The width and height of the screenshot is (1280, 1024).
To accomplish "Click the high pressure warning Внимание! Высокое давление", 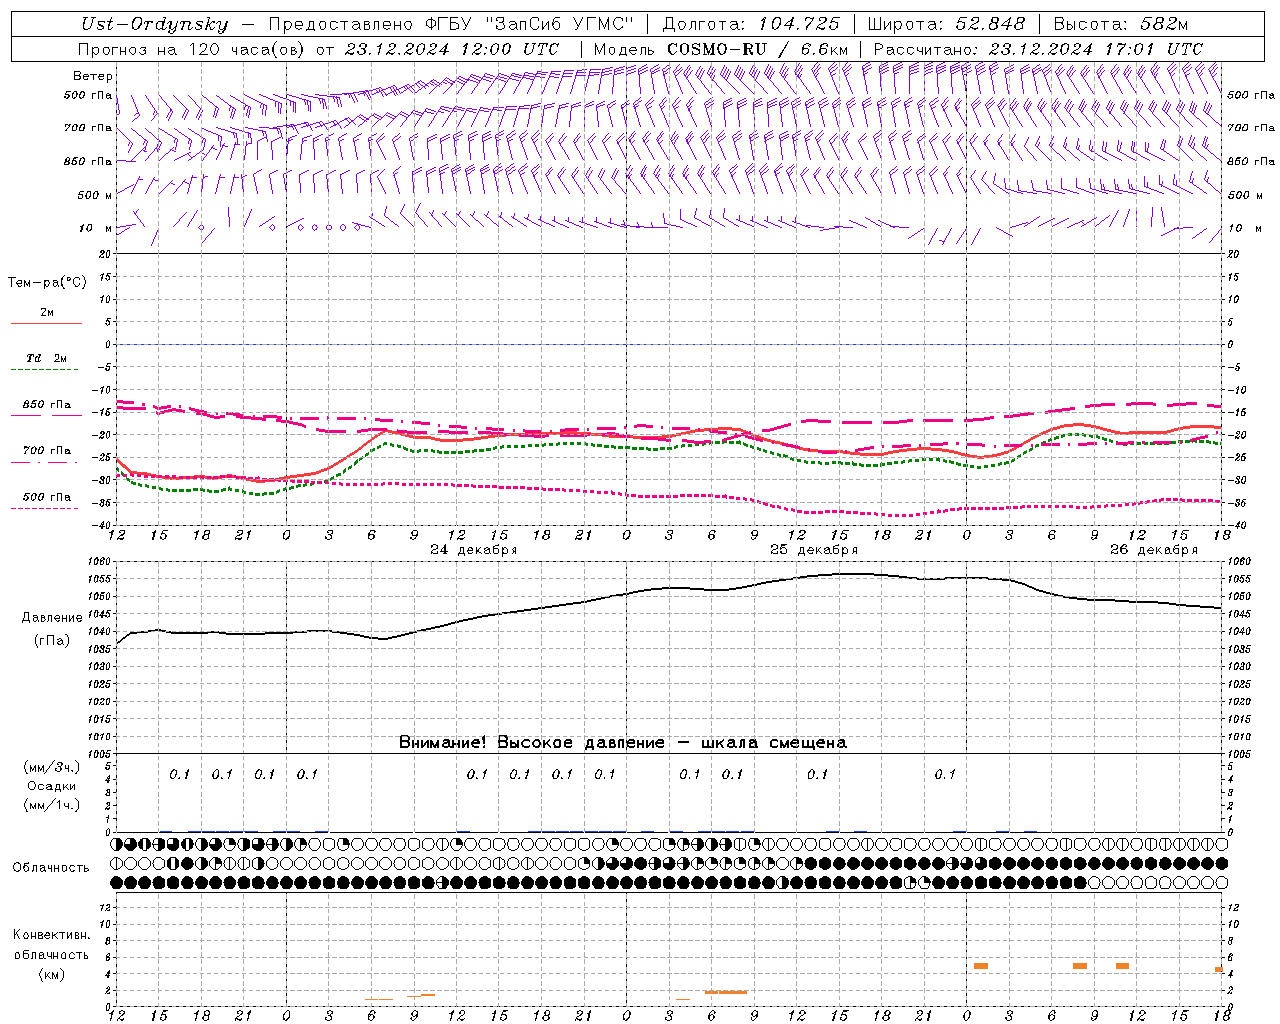I will click(x=531, y=743).
